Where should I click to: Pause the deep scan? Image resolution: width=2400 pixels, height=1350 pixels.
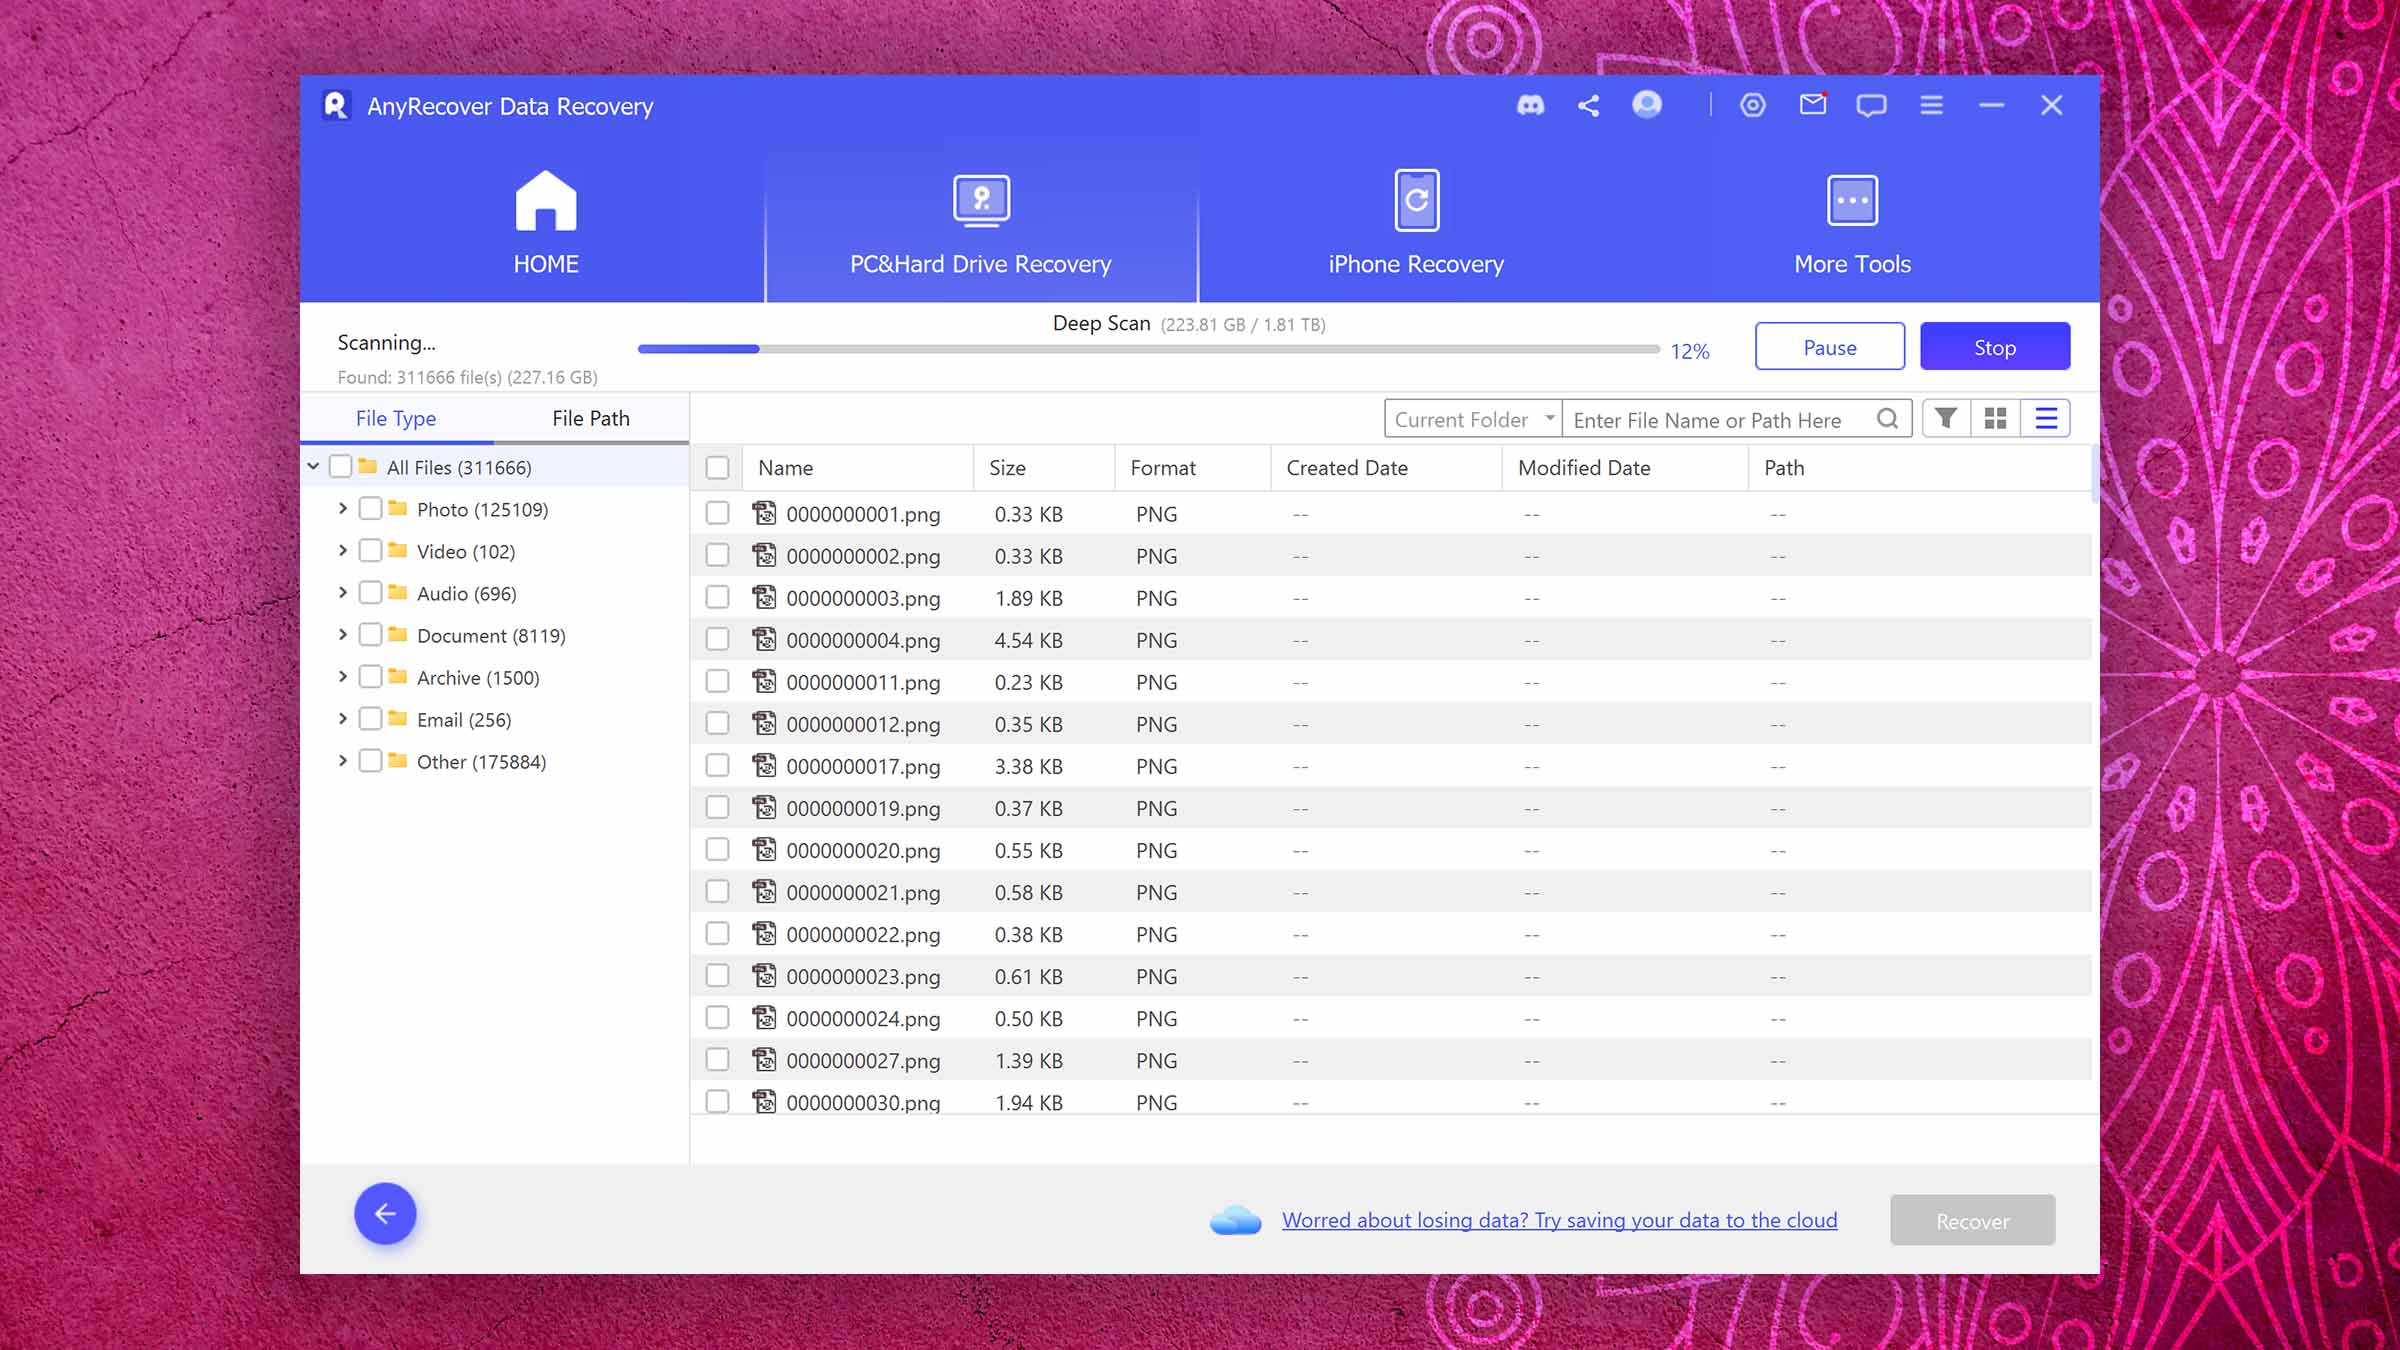pos(1830,347)
